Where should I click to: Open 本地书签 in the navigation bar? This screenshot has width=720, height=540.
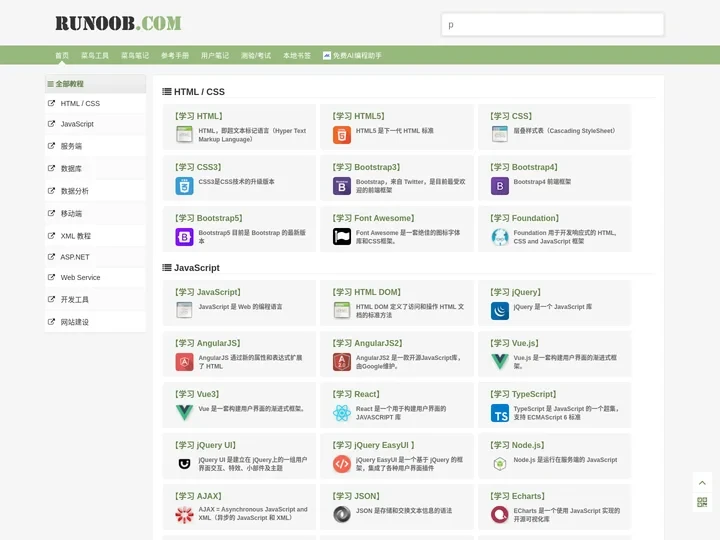[x=297, y=56]
